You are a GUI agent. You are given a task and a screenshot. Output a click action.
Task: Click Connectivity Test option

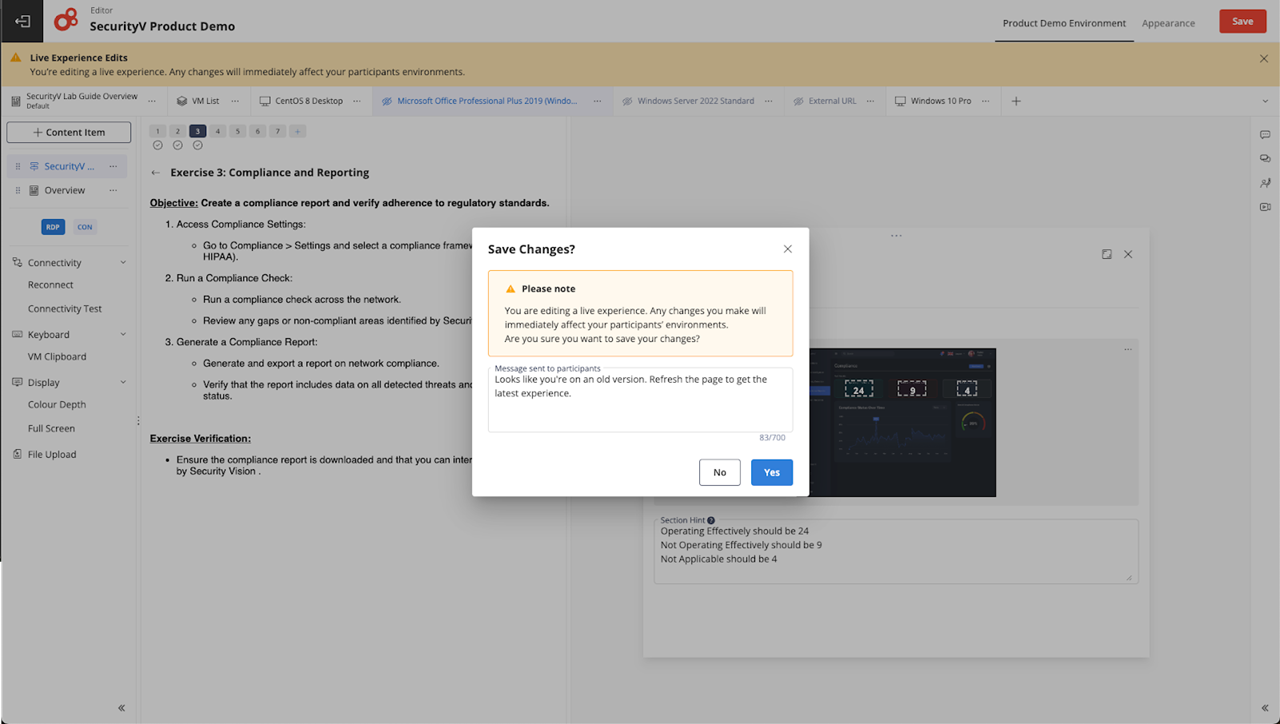(x=65, y=309)
